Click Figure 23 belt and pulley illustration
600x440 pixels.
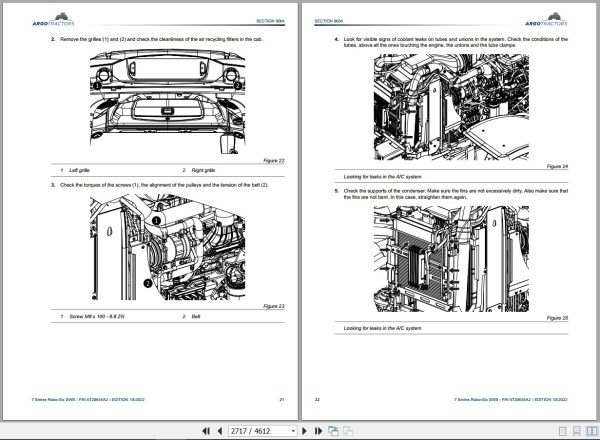point(168,247)
